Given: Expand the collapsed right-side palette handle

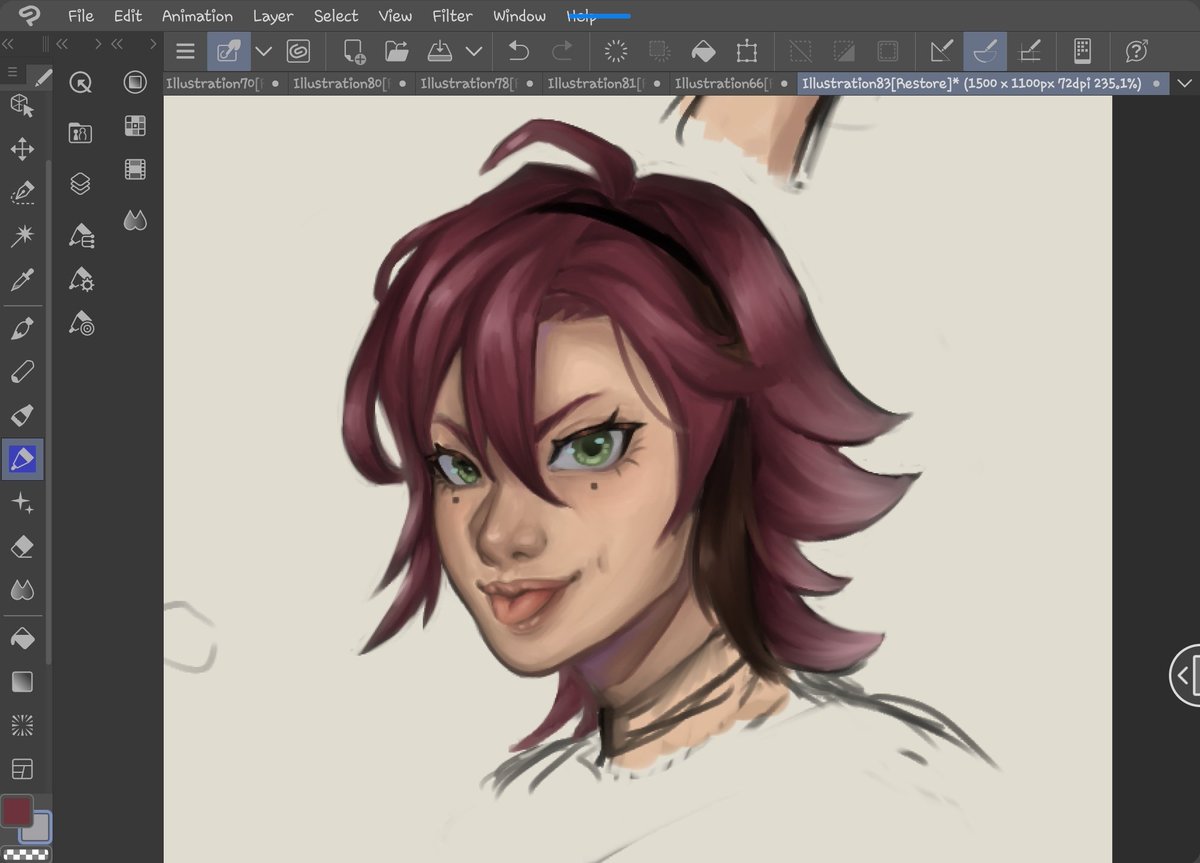Looking at the screenshot, I should tap(1184, 675).
